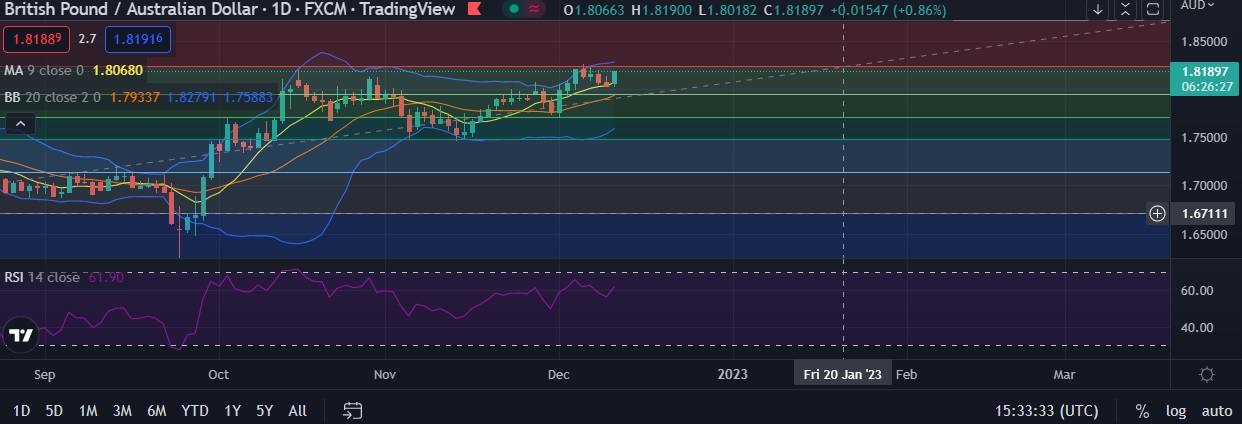Click the sell price 1.81889 button
Viewport: 1242px width, 424px height.
pyautogui.click(x=37, y=40)
